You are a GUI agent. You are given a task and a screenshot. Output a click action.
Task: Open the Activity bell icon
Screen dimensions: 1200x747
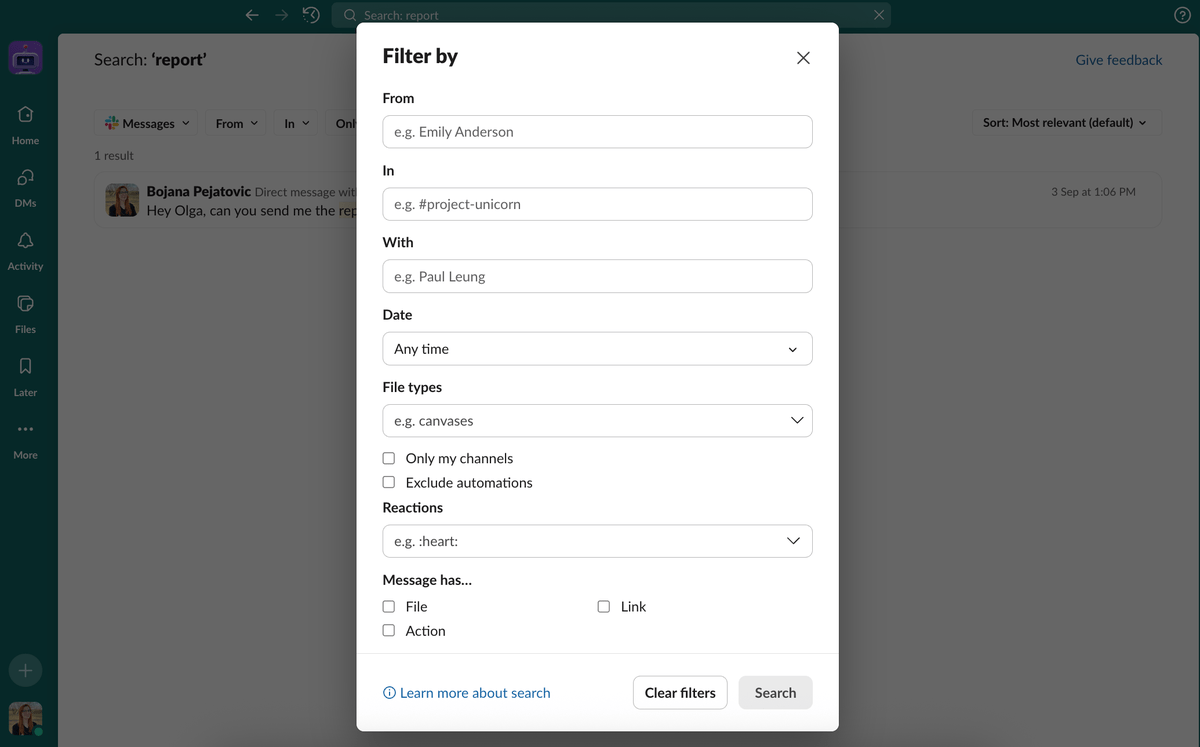[25, 241]
